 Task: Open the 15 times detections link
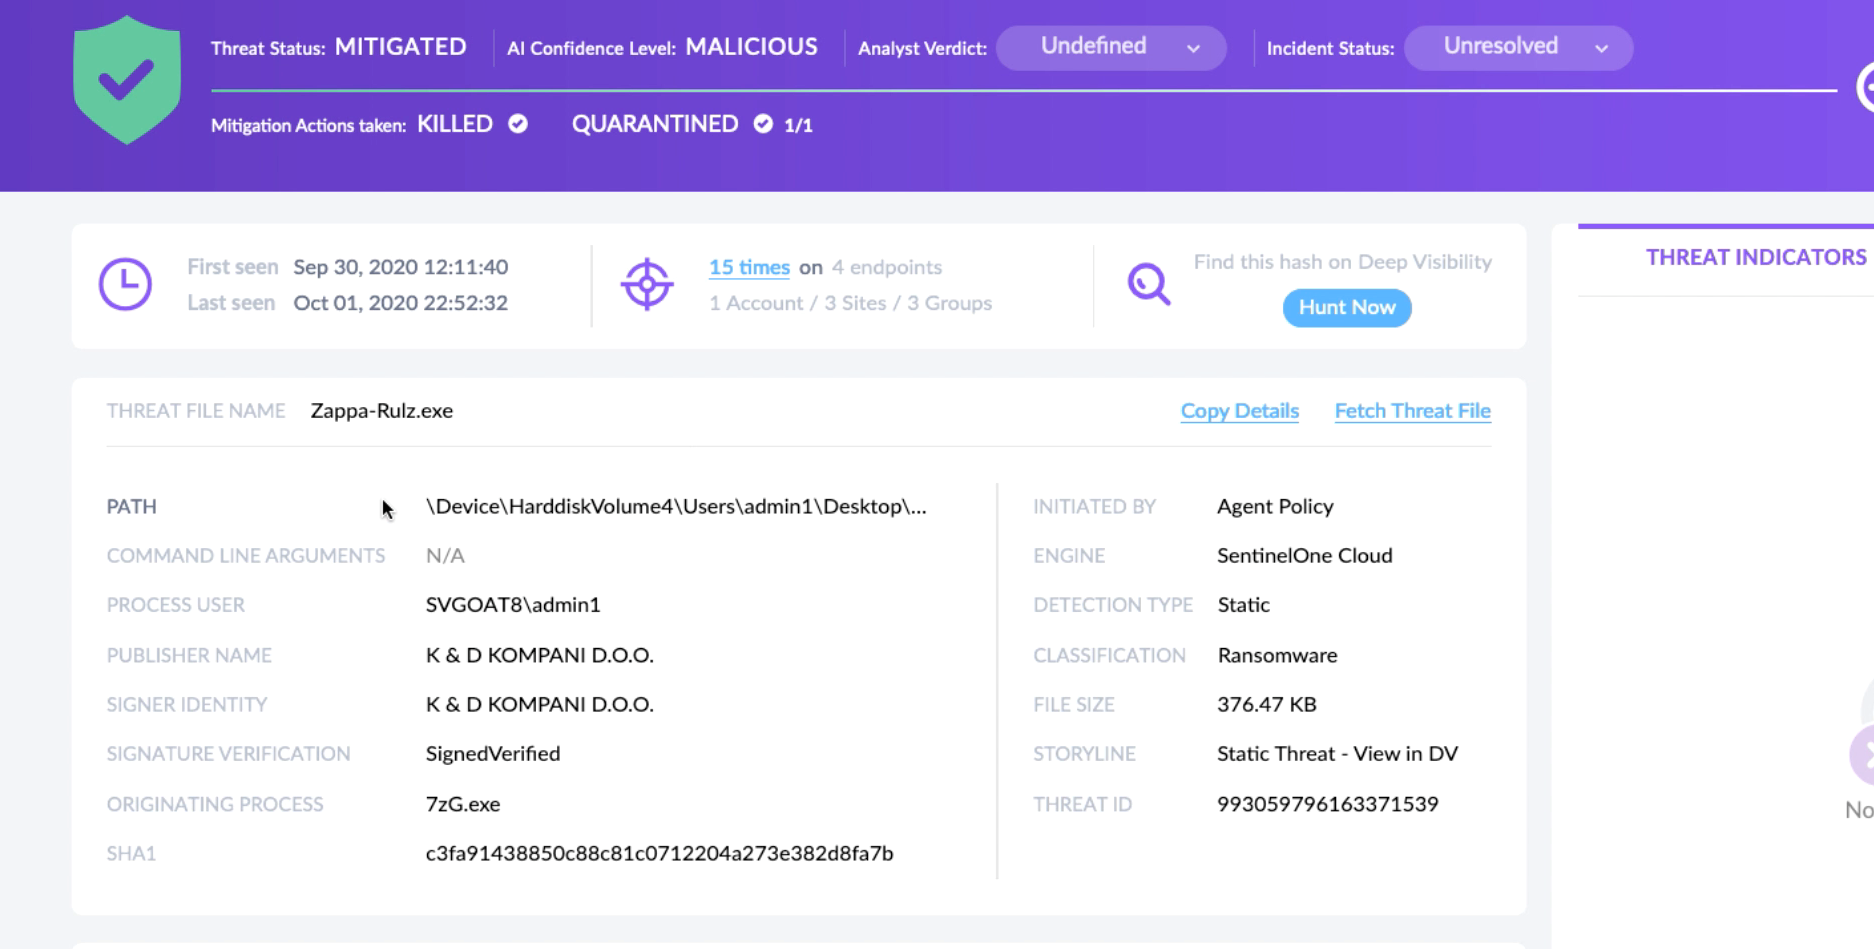[x=748, y=267]
